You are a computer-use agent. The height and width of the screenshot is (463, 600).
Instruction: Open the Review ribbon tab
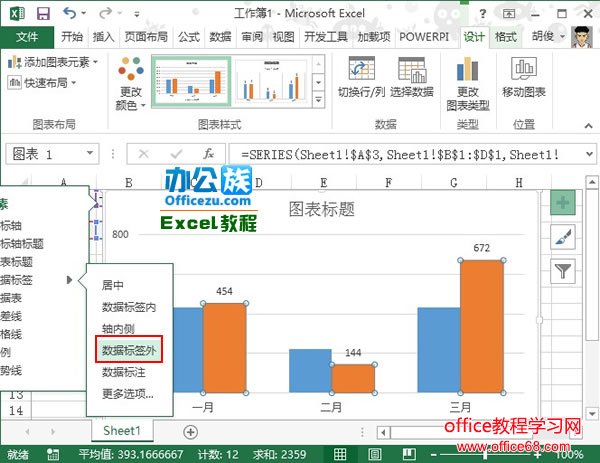tap(252, 37)
